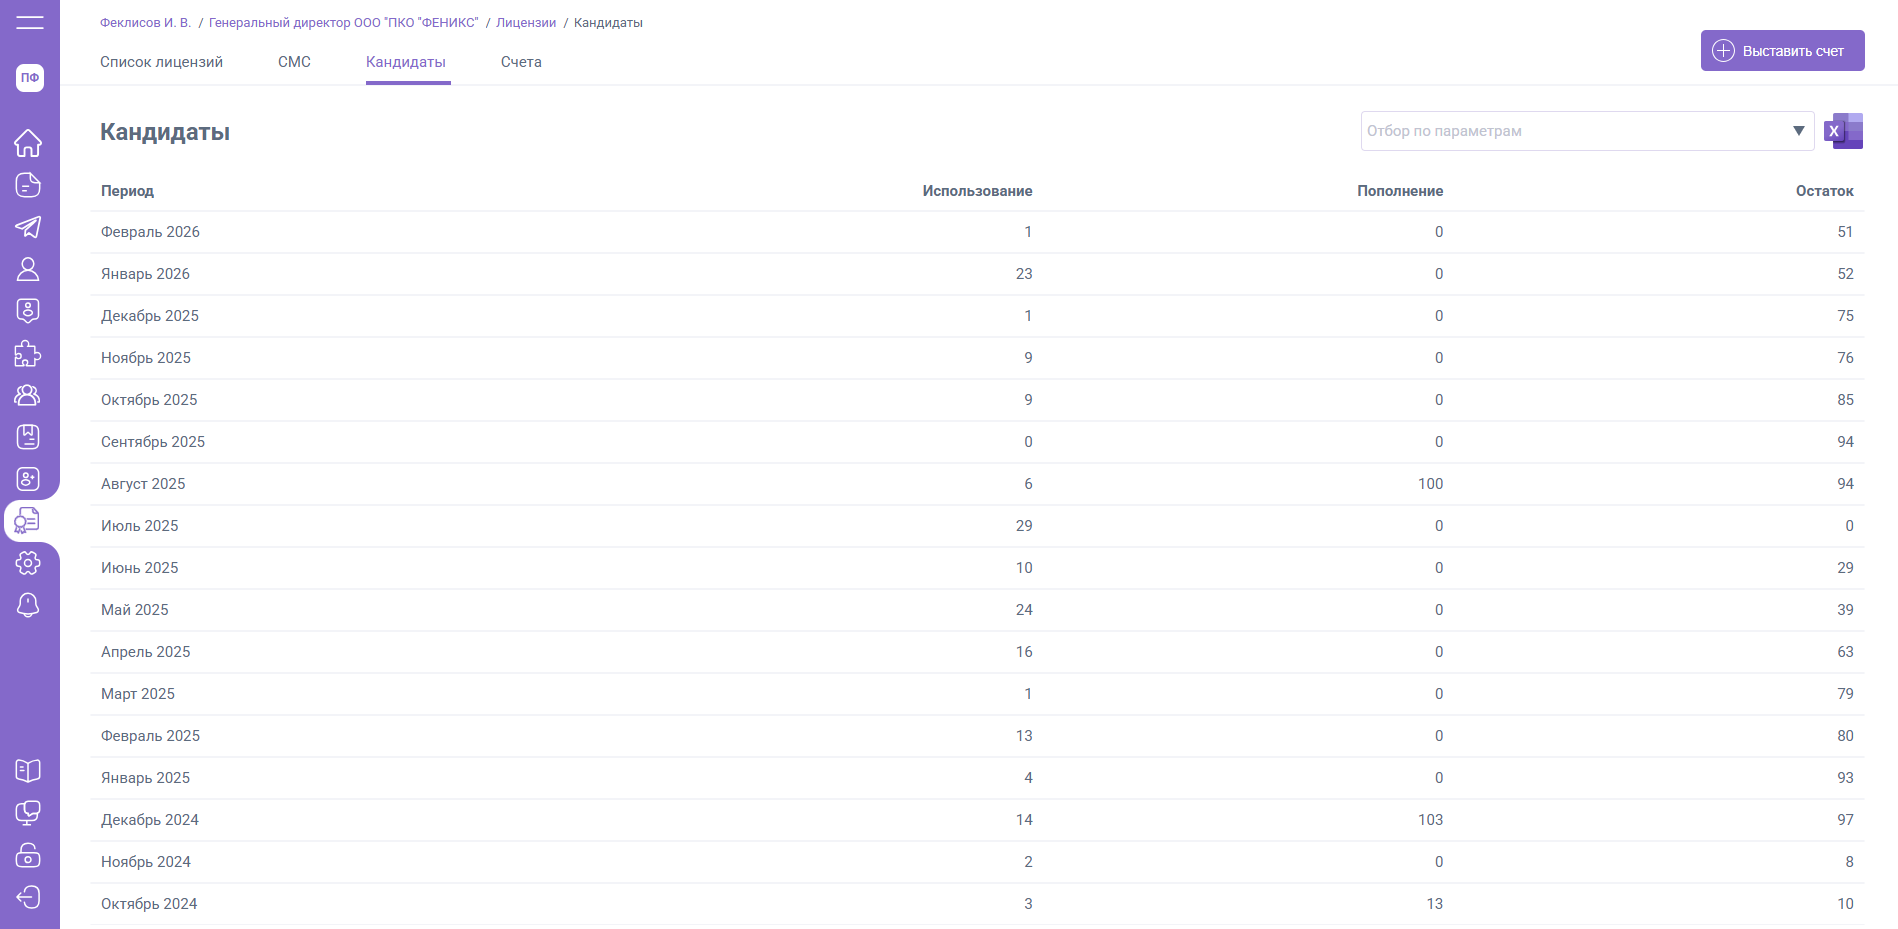
Task: Switch to the Список лицензий tab
Action: point(161,62)
